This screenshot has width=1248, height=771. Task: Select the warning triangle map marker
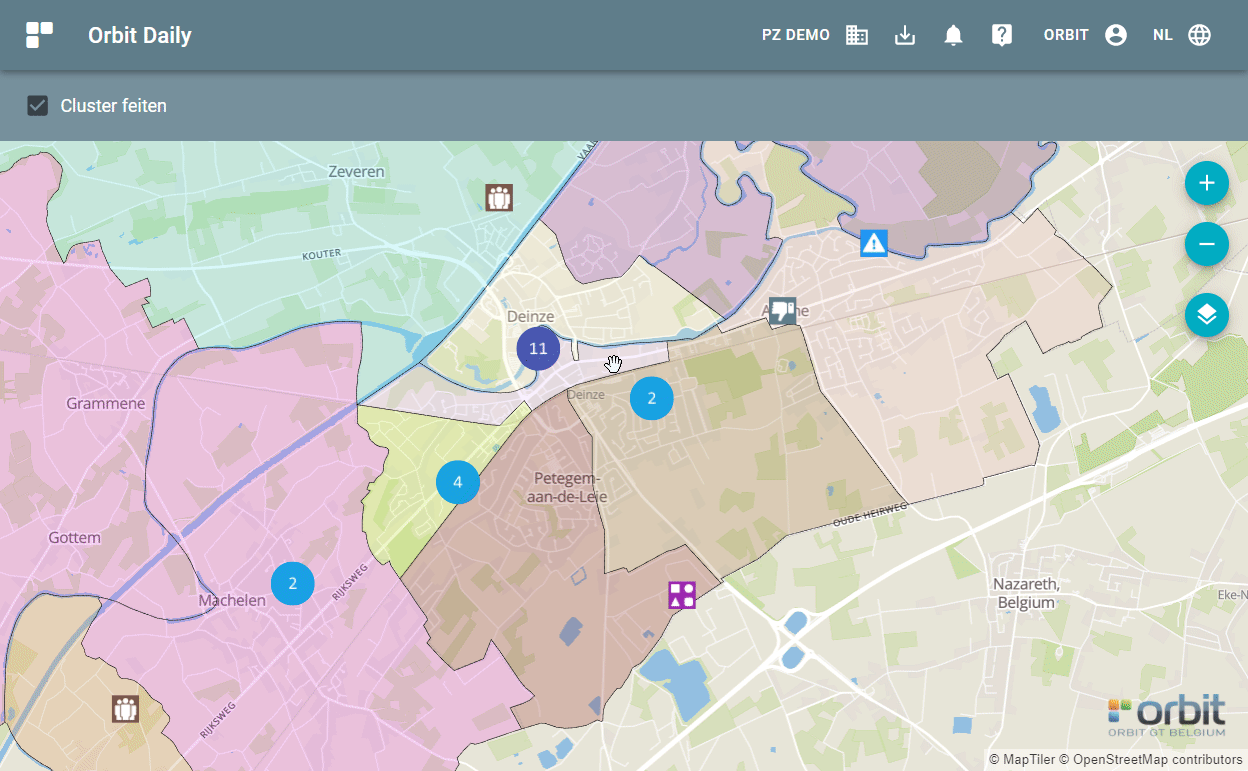873,243
